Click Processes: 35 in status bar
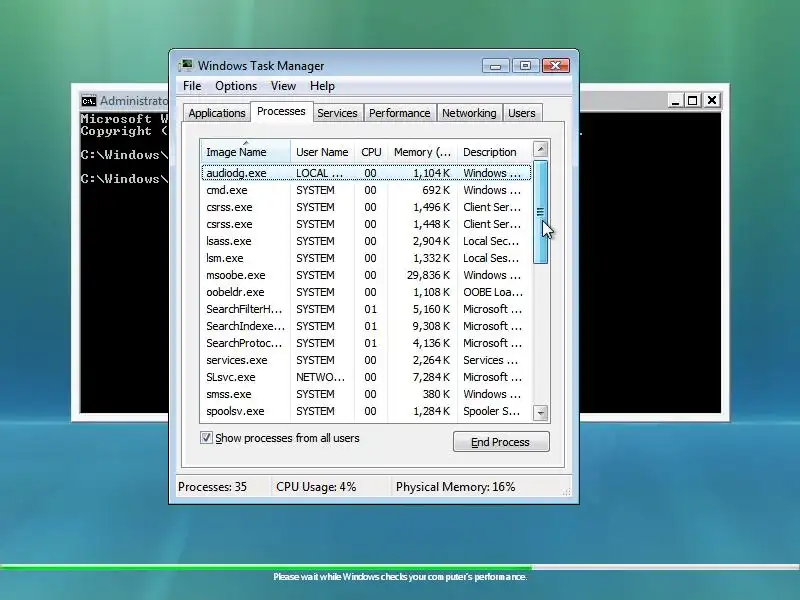Image resolution: width=800 pixels, height=600 pixels. pos(212,487)
